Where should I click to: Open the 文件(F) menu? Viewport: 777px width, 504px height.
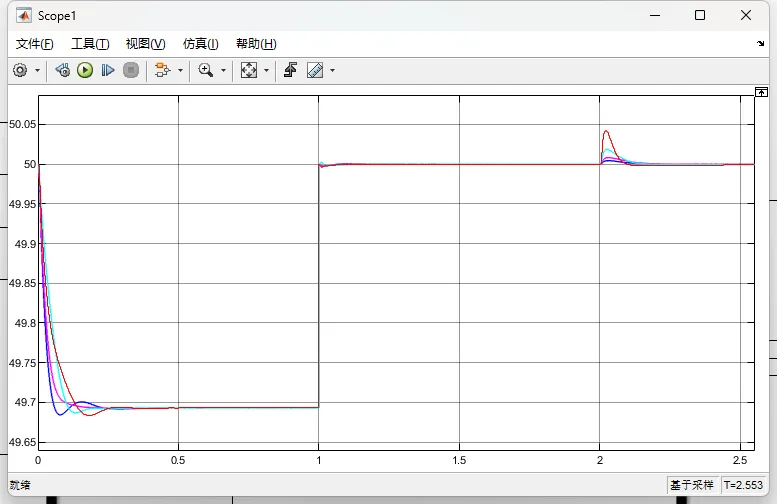35,44
